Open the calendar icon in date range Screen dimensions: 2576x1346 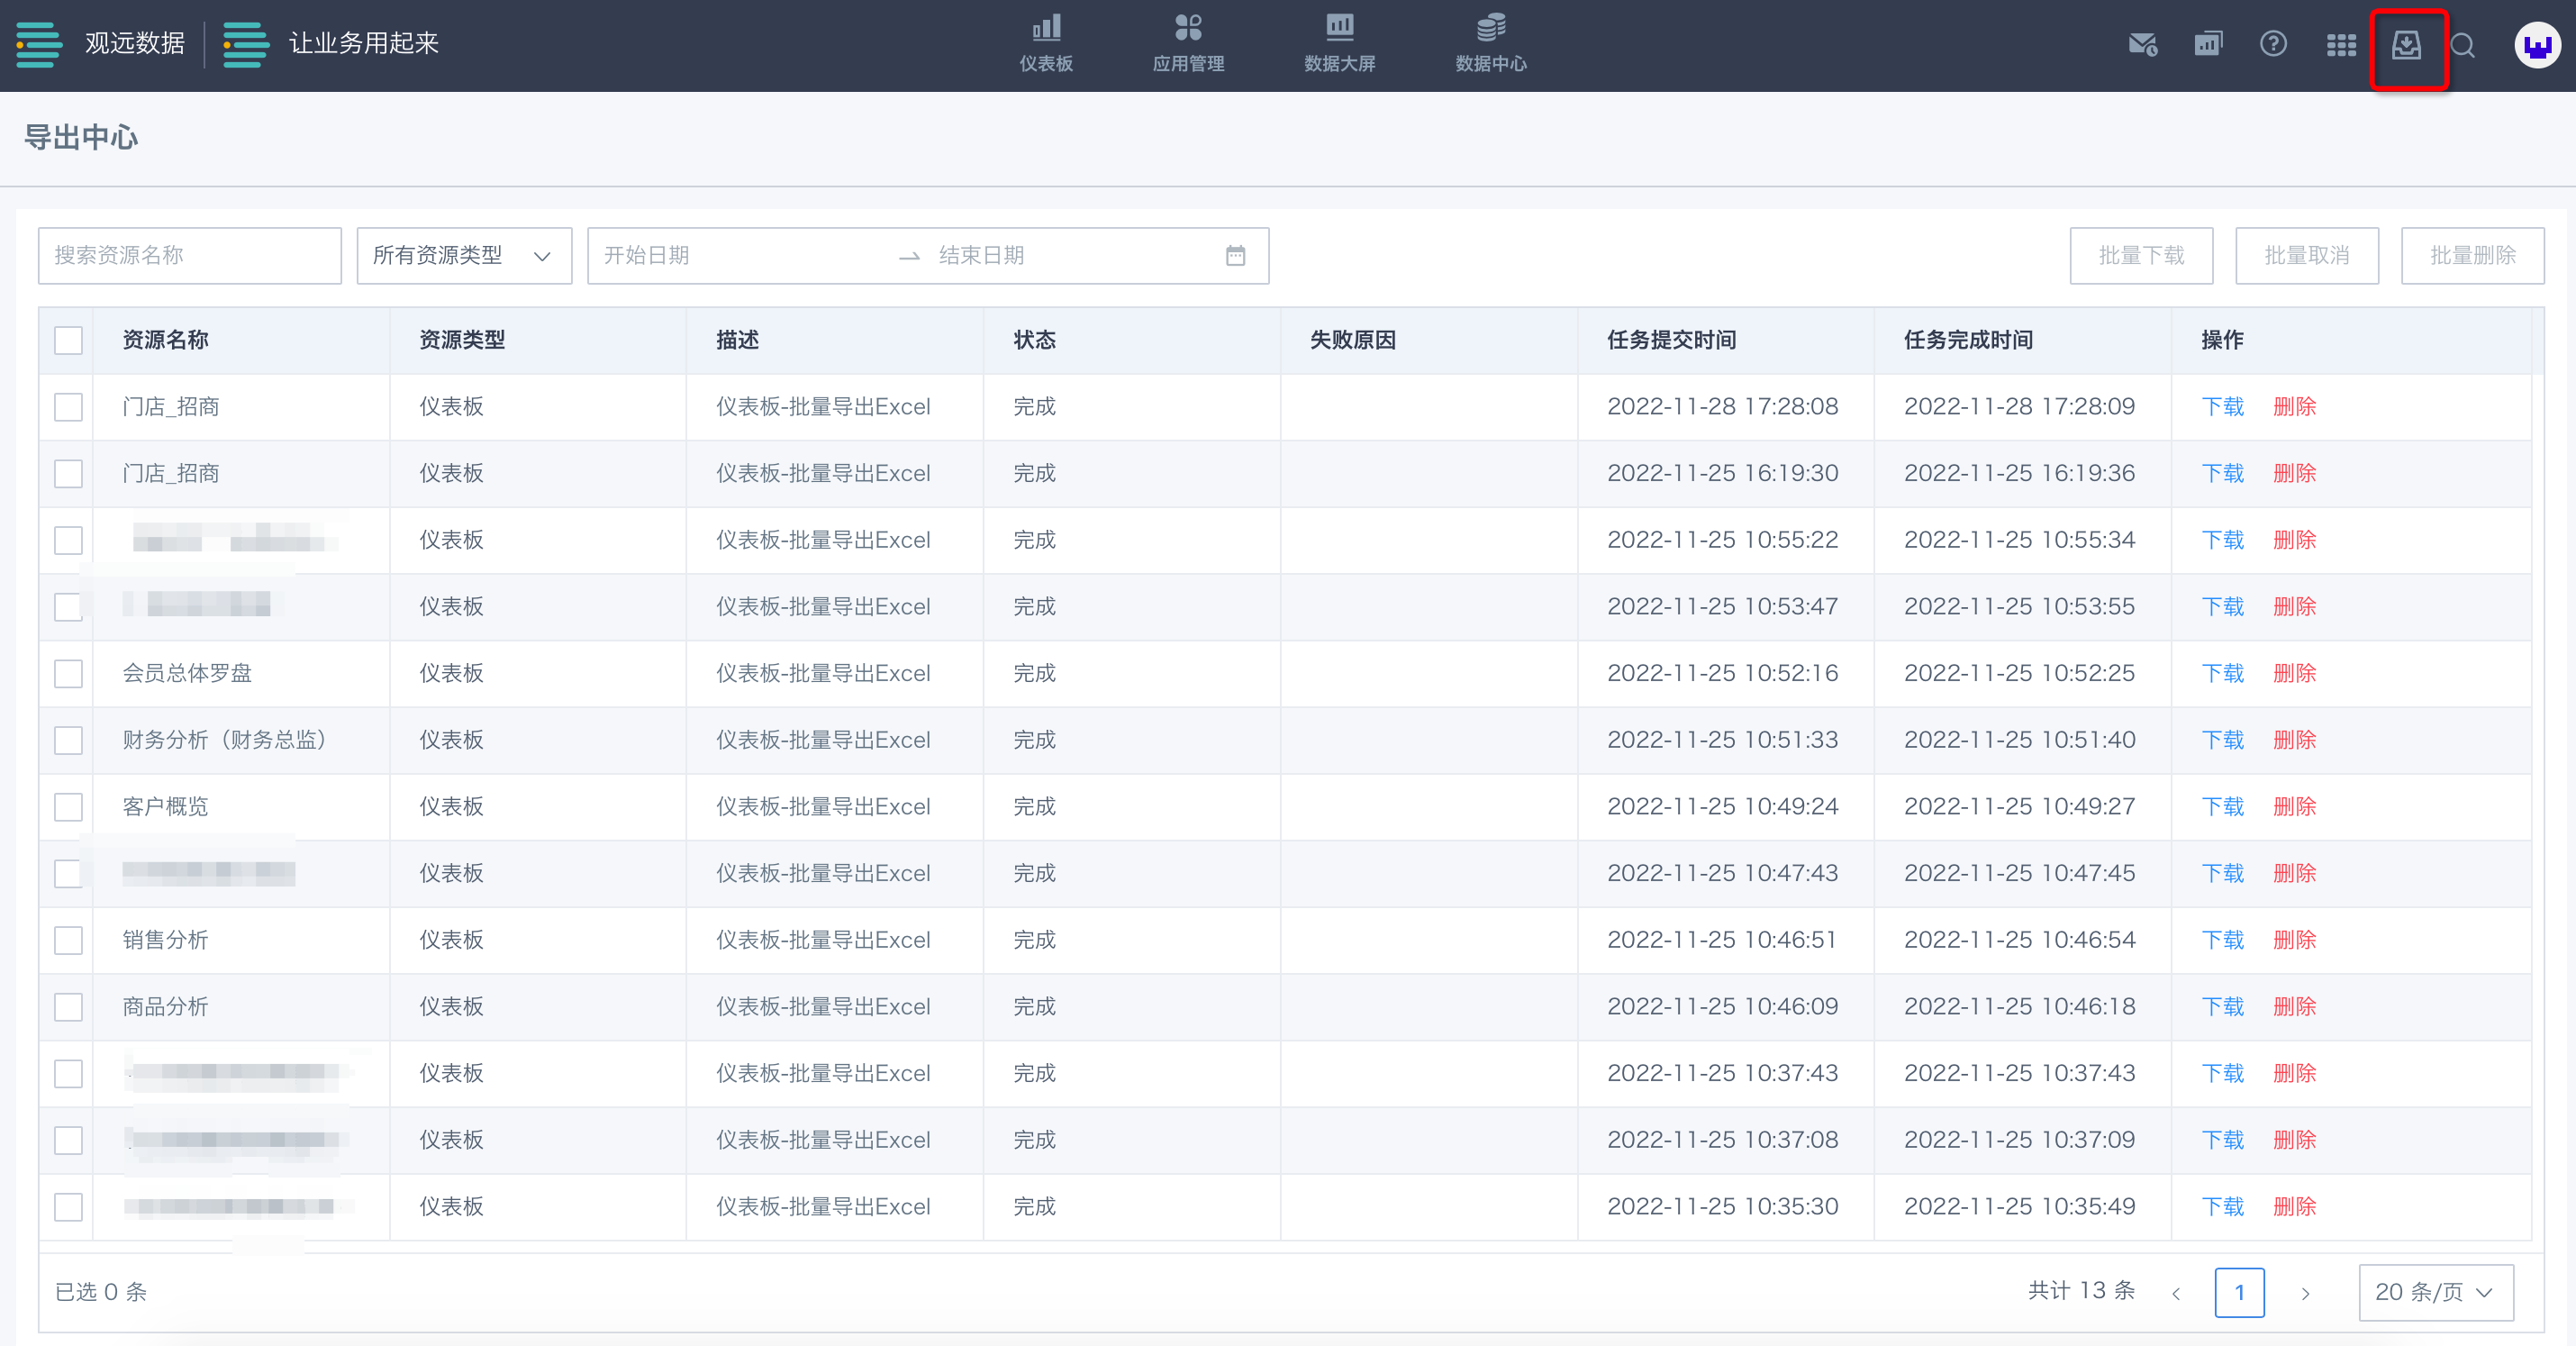1235,255
